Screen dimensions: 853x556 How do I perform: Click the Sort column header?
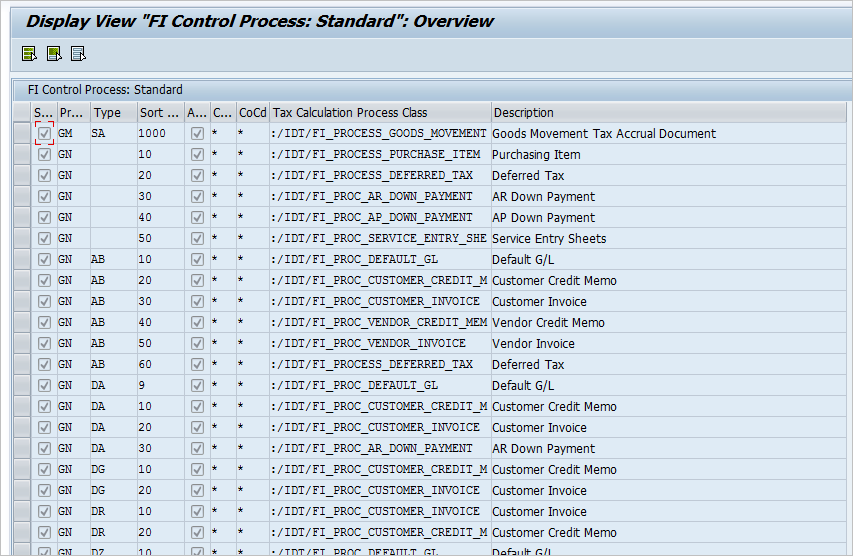point(160,113)
